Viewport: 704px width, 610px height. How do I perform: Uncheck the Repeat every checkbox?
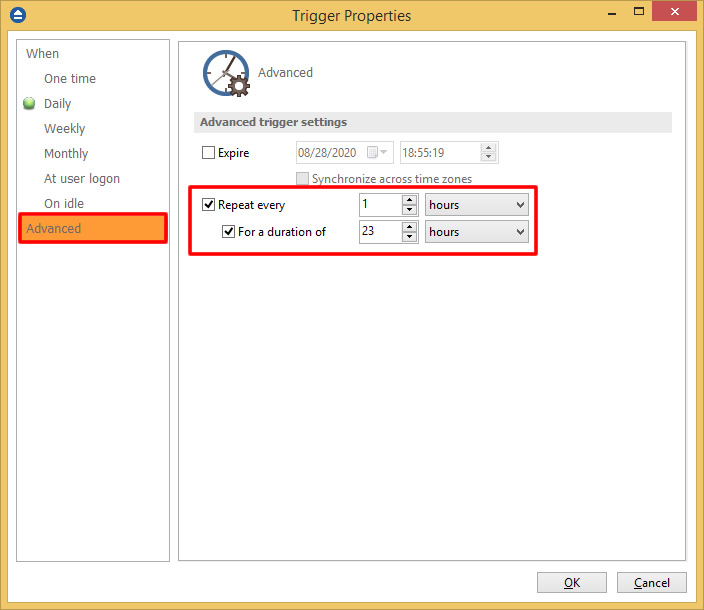point(208,205)
